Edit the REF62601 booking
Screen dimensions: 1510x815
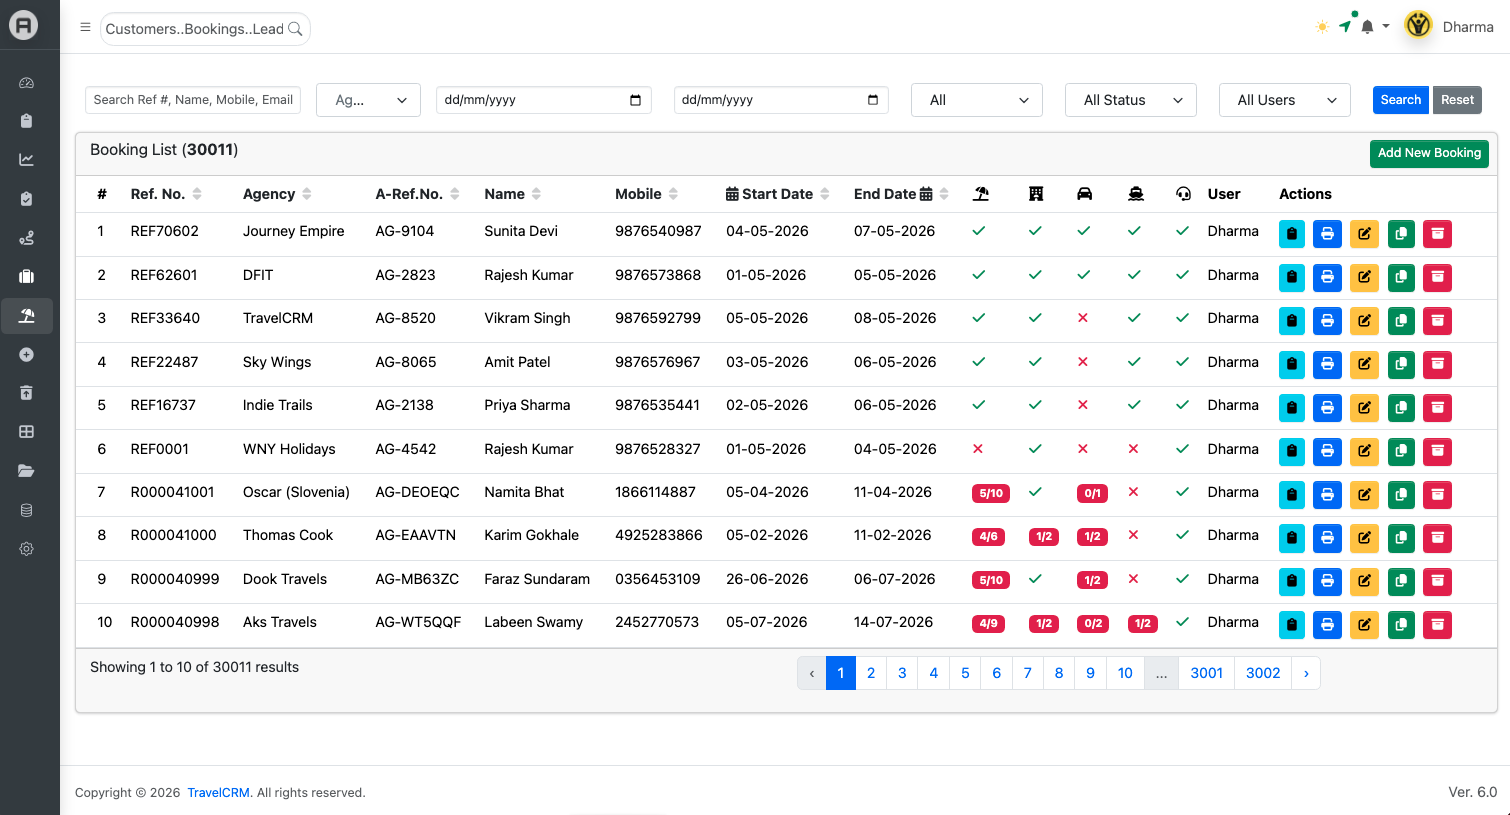click(x=1364, y=277)
